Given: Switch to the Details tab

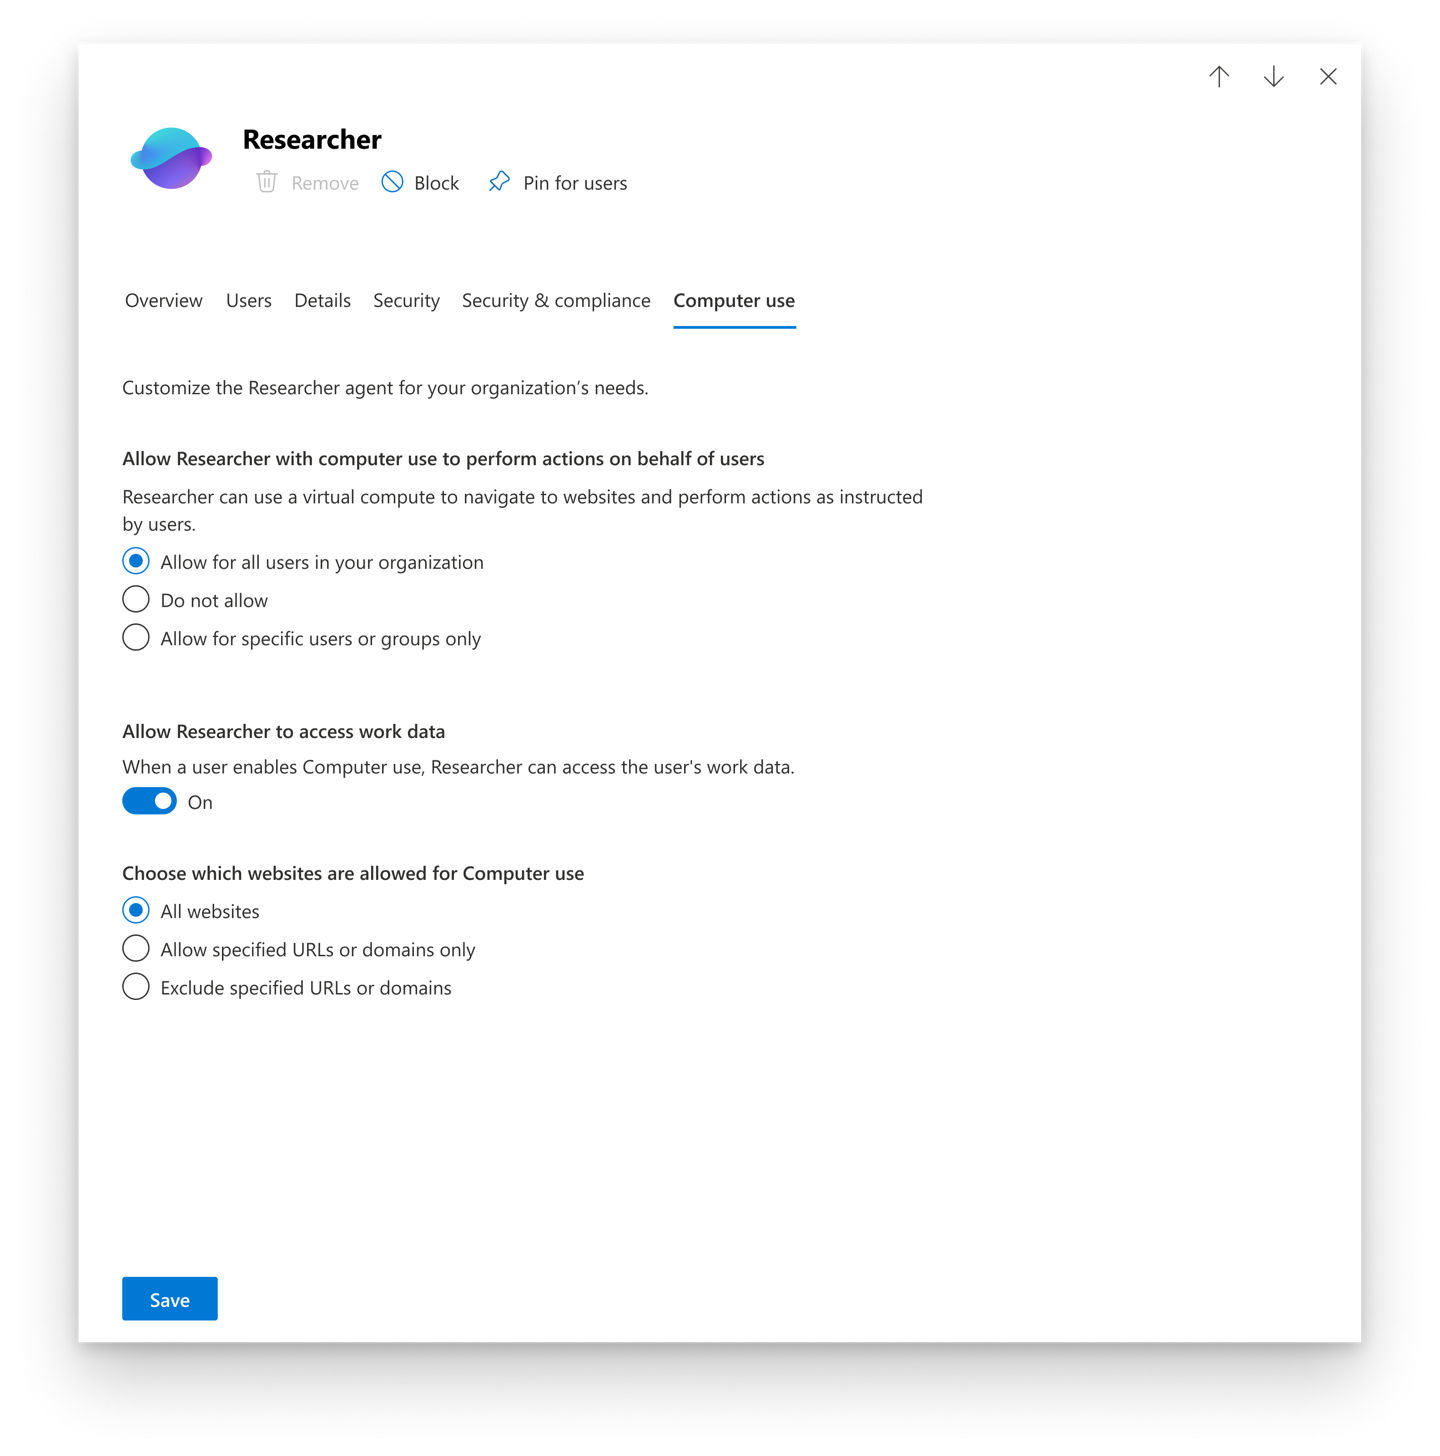Looking at the screenshot, I should click(x=322, y=301).
